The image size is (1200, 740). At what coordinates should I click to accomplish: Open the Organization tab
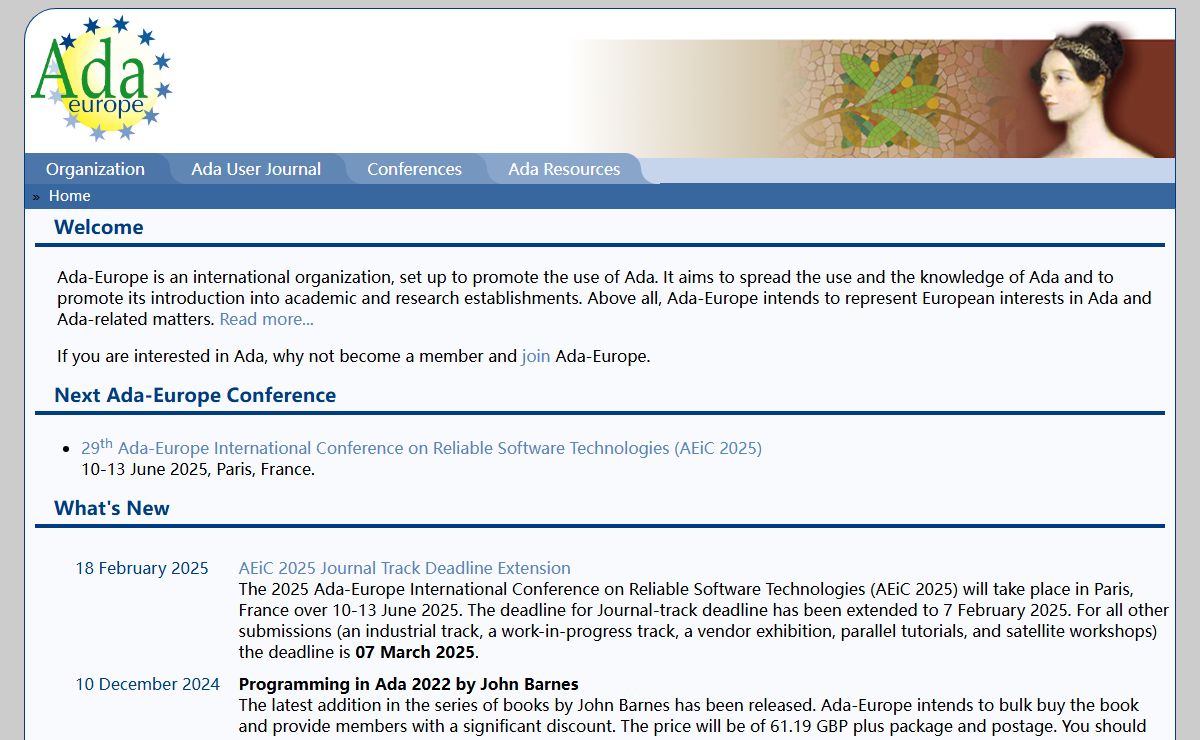pyautogui.click(x=95, y=169)
